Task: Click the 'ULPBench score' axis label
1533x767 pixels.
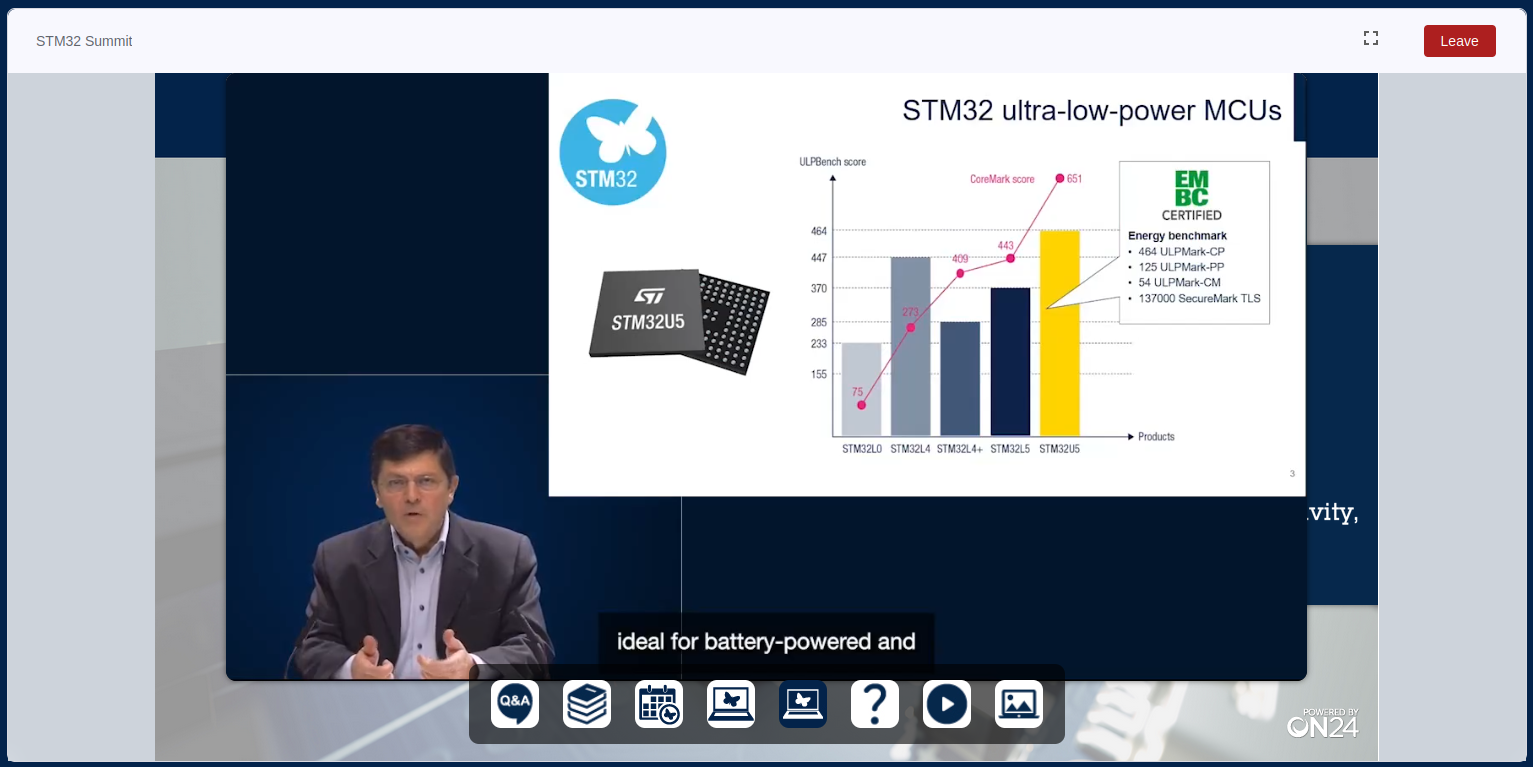Action: 832,162
